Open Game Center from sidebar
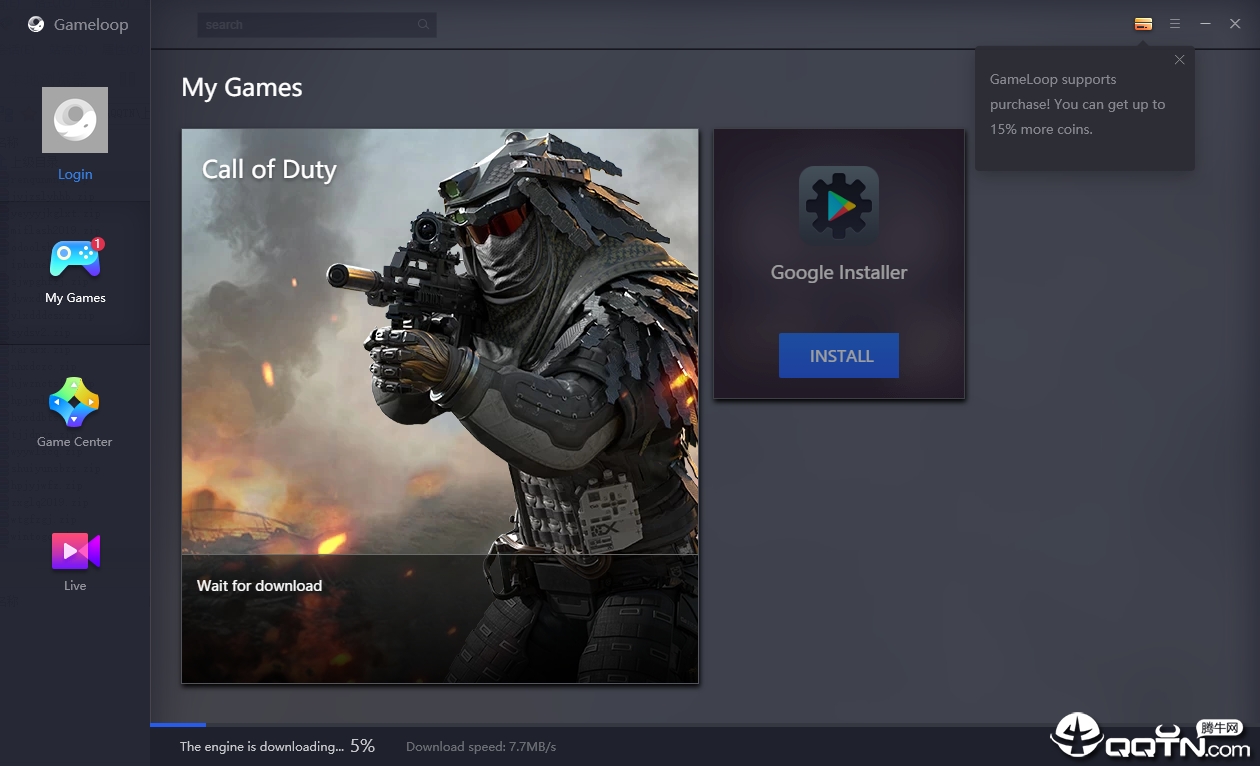The height and width of the screenshot is (766, 1260). click(75, 413)
